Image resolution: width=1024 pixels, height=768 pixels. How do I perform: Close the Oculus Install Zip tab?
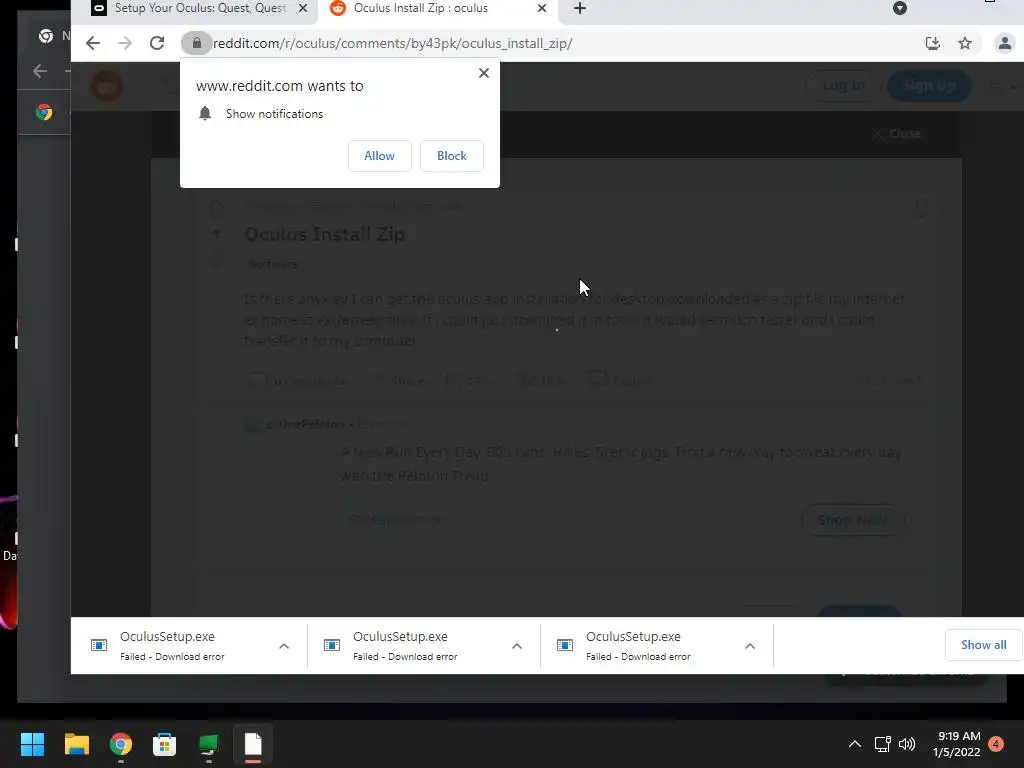(542, 8)
